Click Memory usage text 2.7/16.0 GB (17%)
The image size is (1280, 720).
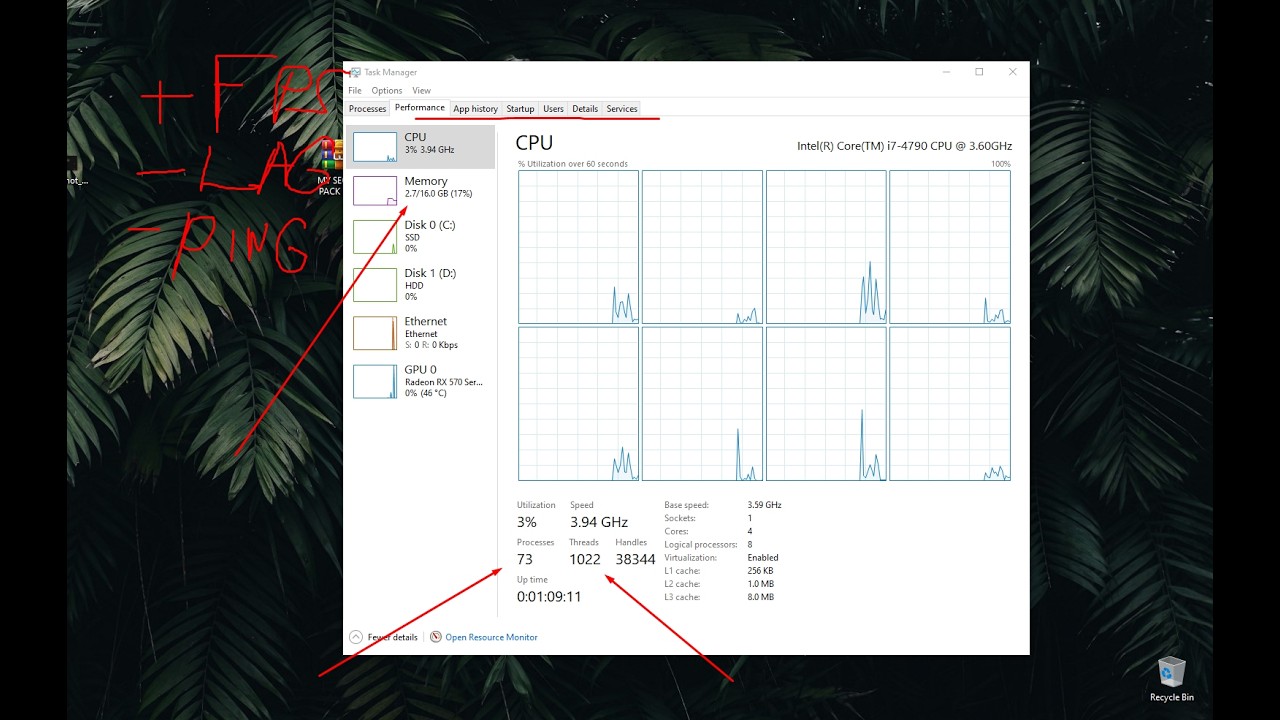438,194
